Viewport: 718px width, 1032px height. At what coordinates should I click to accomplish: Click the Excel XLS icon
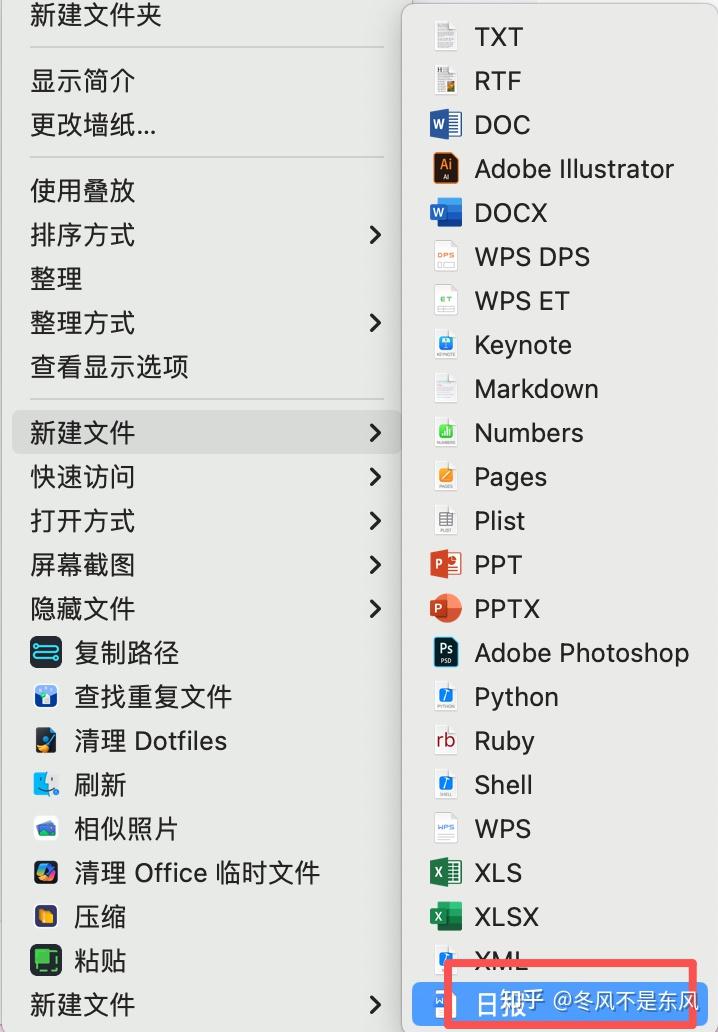[x=446, y=873]
